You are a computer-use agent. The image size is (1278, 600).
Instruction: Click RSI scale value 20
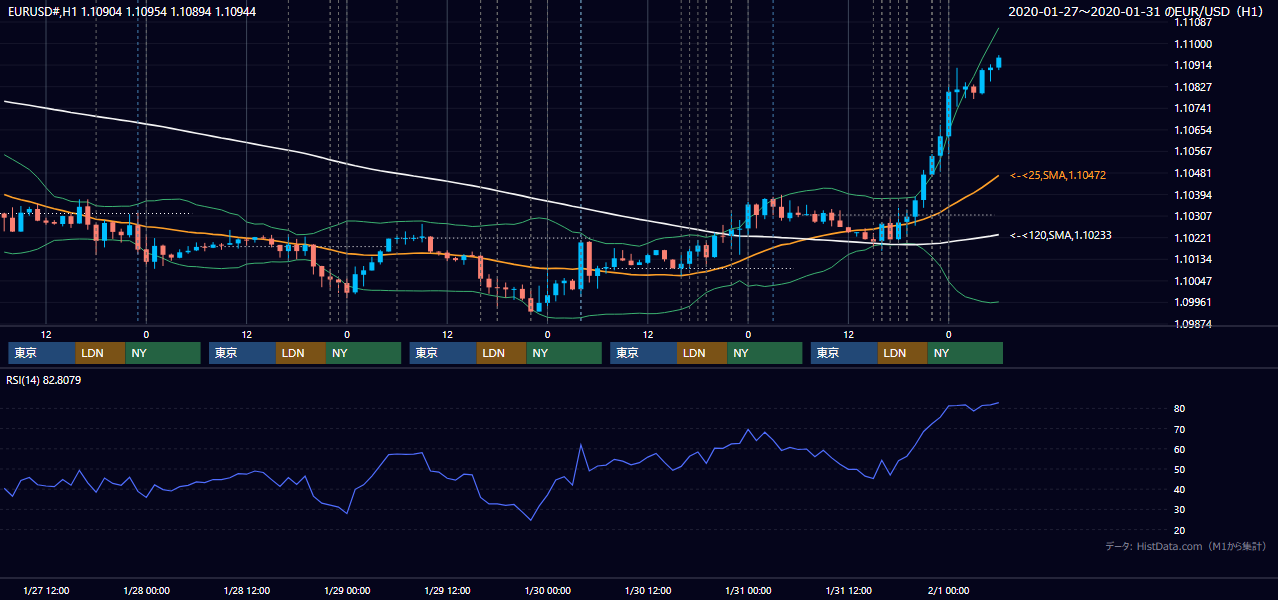tap(1180, 530)
